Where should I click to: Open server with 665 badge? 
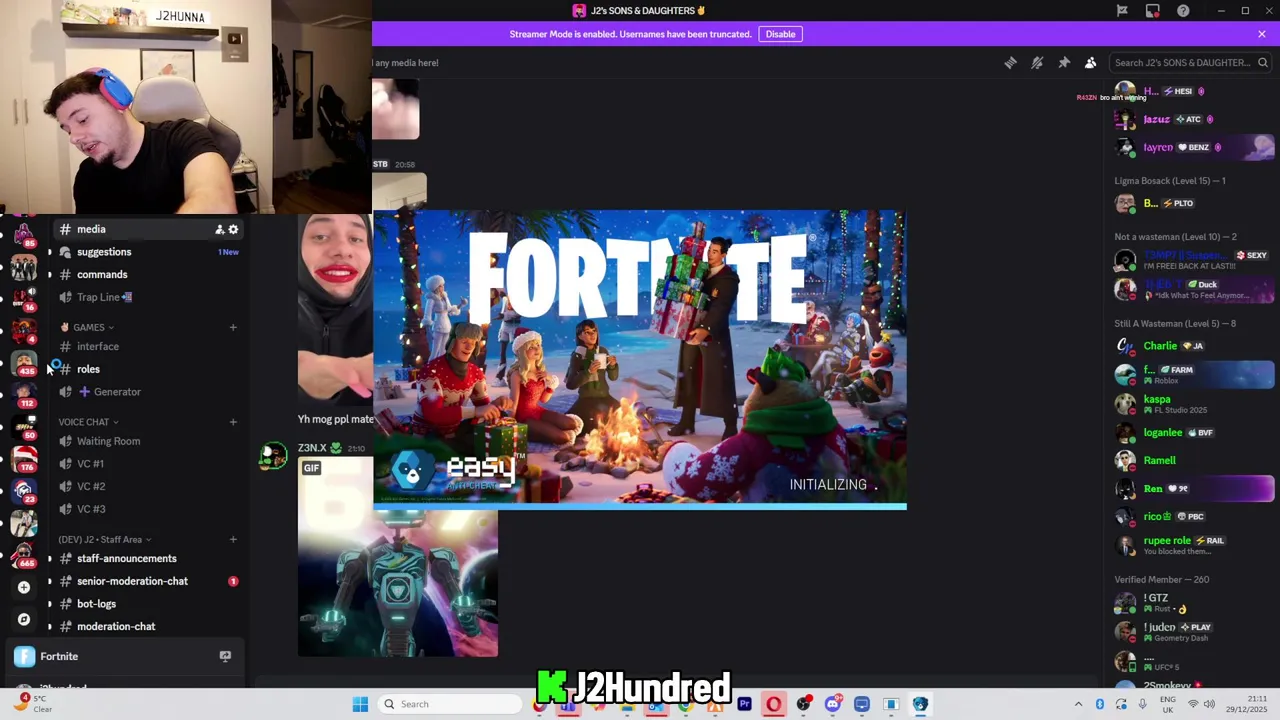click(x=24, y=553)
